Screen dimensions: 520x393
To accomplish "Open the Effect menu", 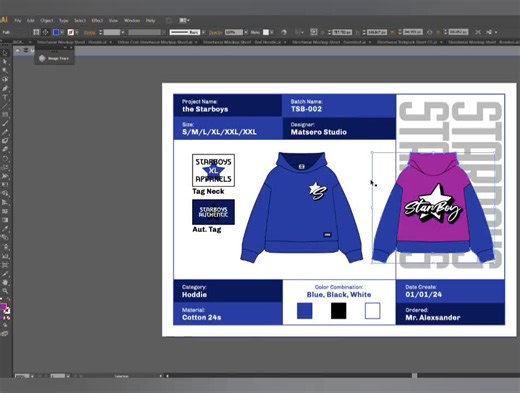I will pyautogui.click(x=97, y=21).
